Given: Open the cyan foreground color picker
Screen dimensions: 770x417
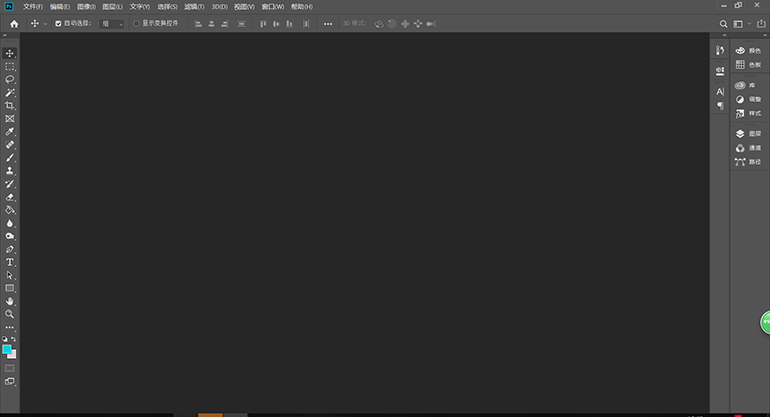Looking at the screenshot, I should [x=6, y=349].
